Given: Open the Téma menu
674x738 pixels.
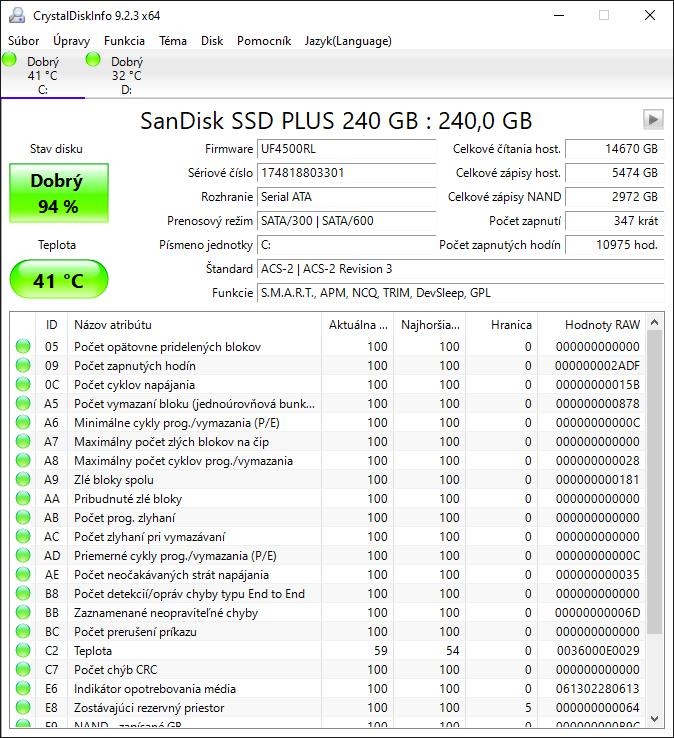Looking at the screenshot, I should coord(173,41).
